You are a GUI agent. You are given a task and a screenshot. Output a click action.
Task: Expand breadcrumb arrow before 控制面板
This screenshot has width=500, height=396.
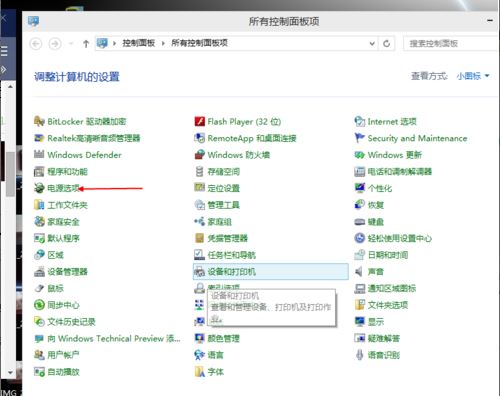point(114,43)
